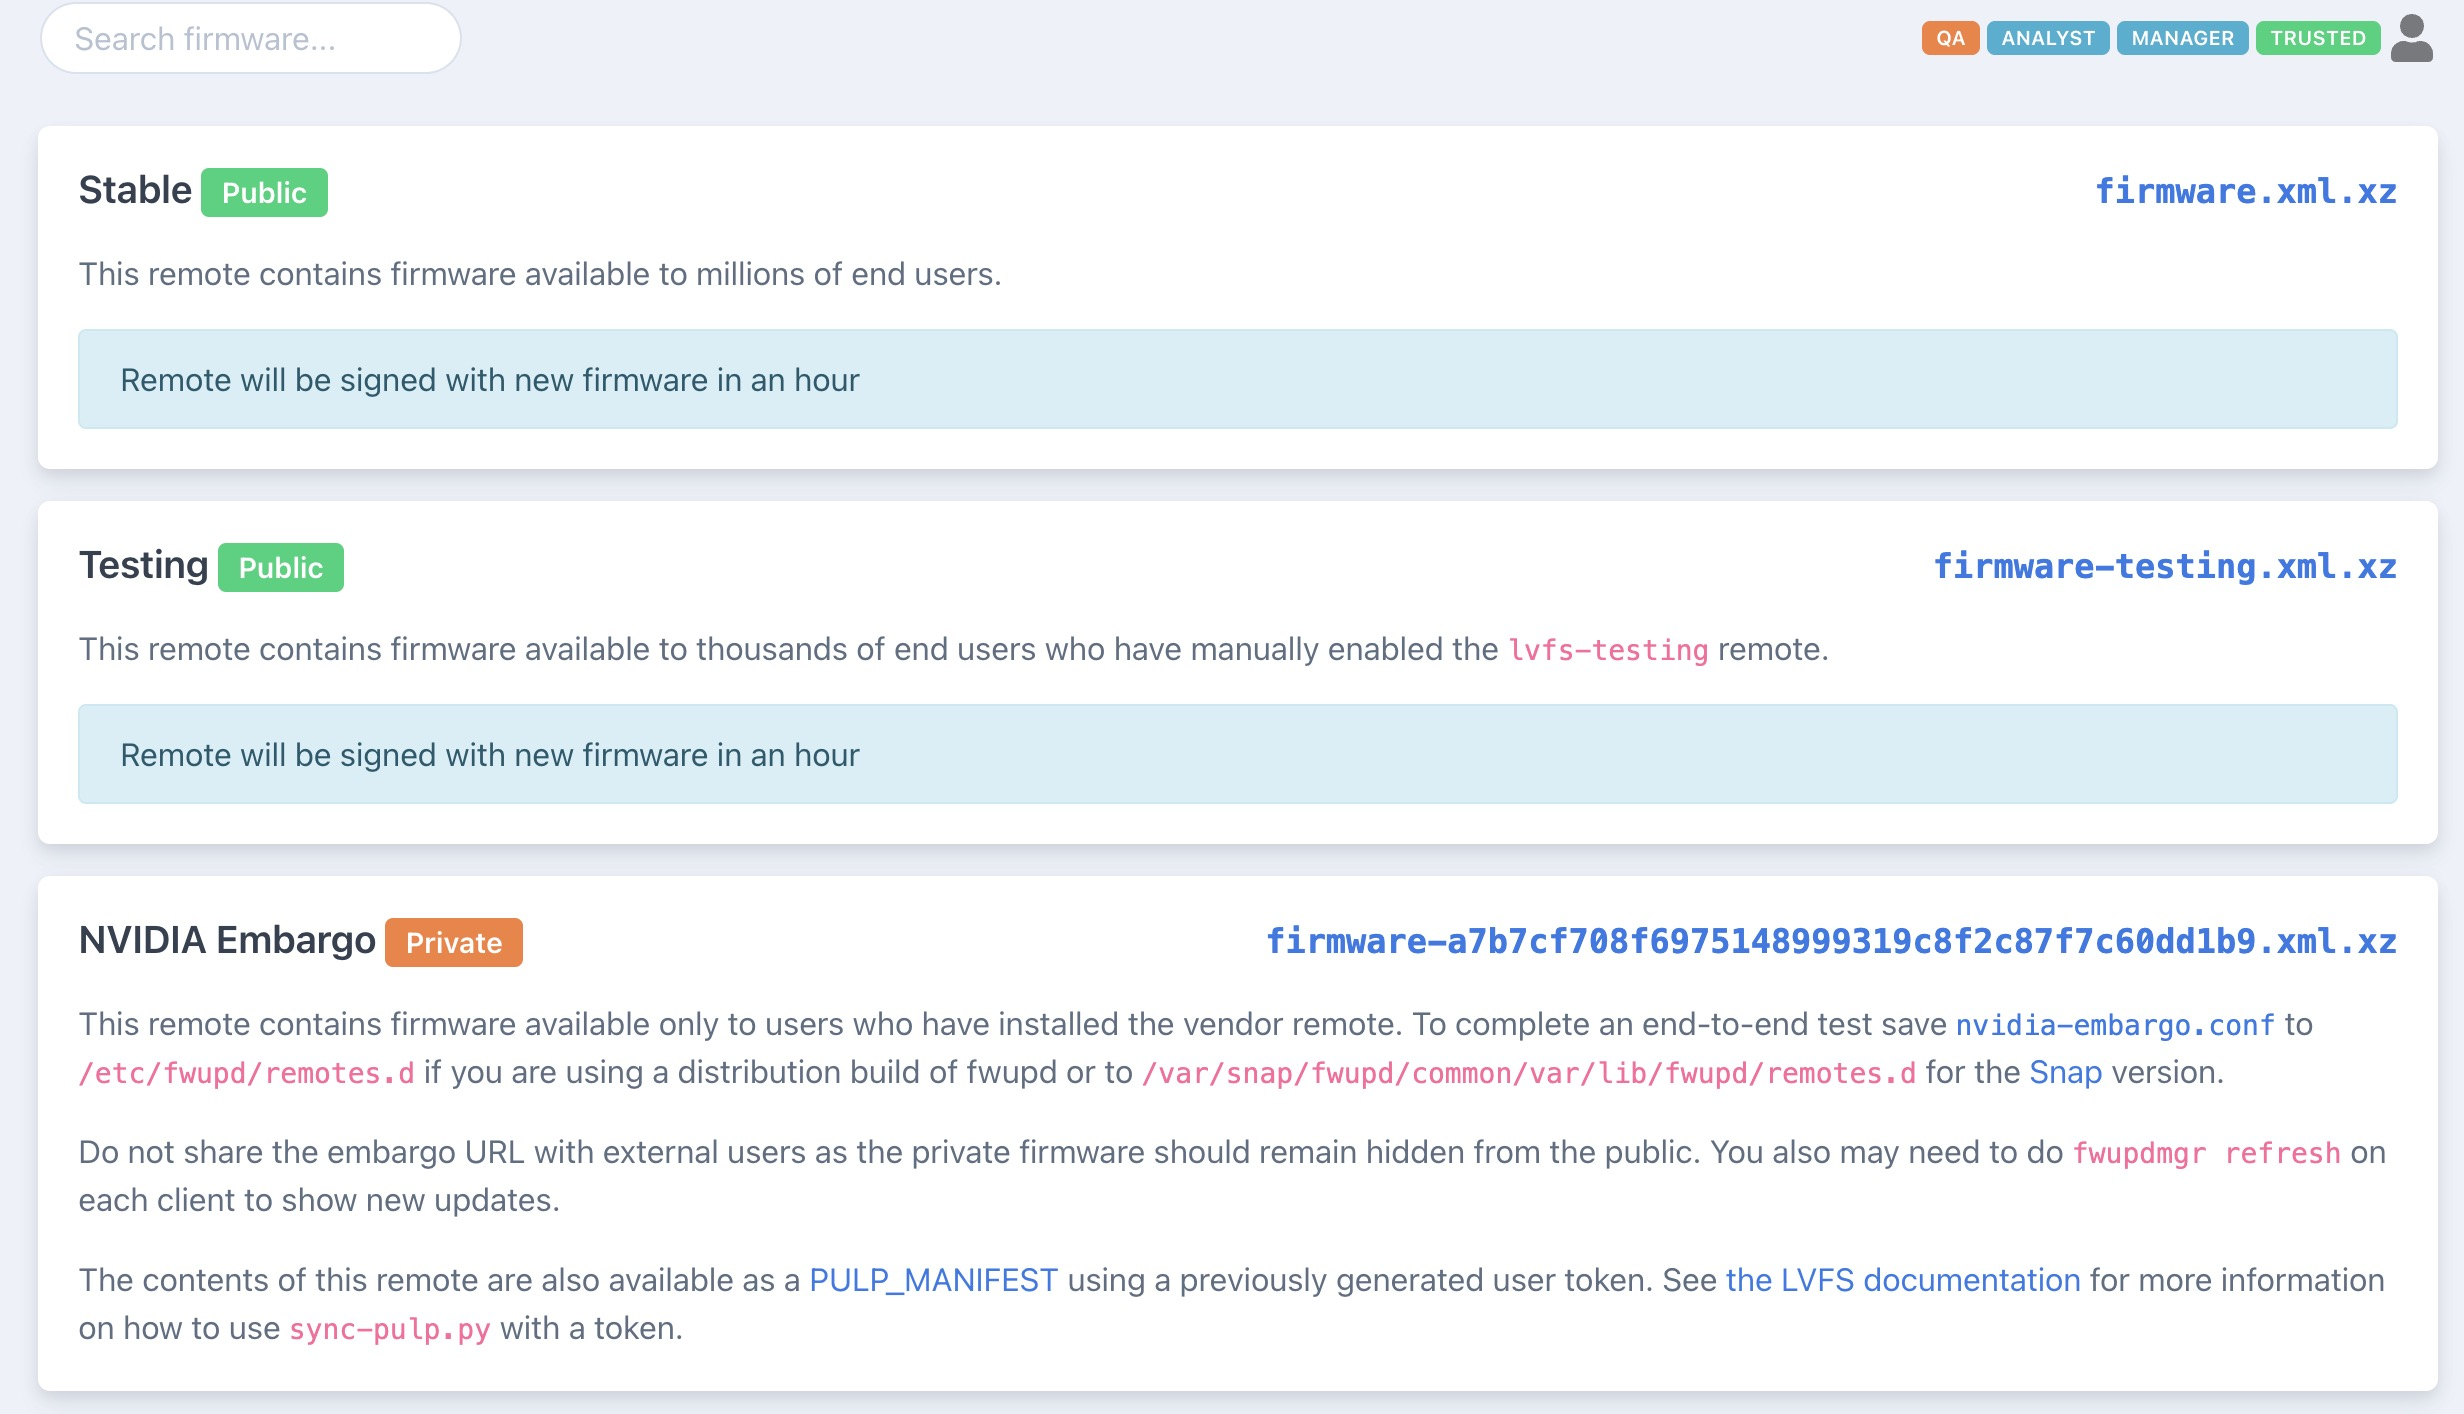The width and height of the screenshot is (2464, 1414).
Task: Open the user profile icon
Action: coord(2413,38)
